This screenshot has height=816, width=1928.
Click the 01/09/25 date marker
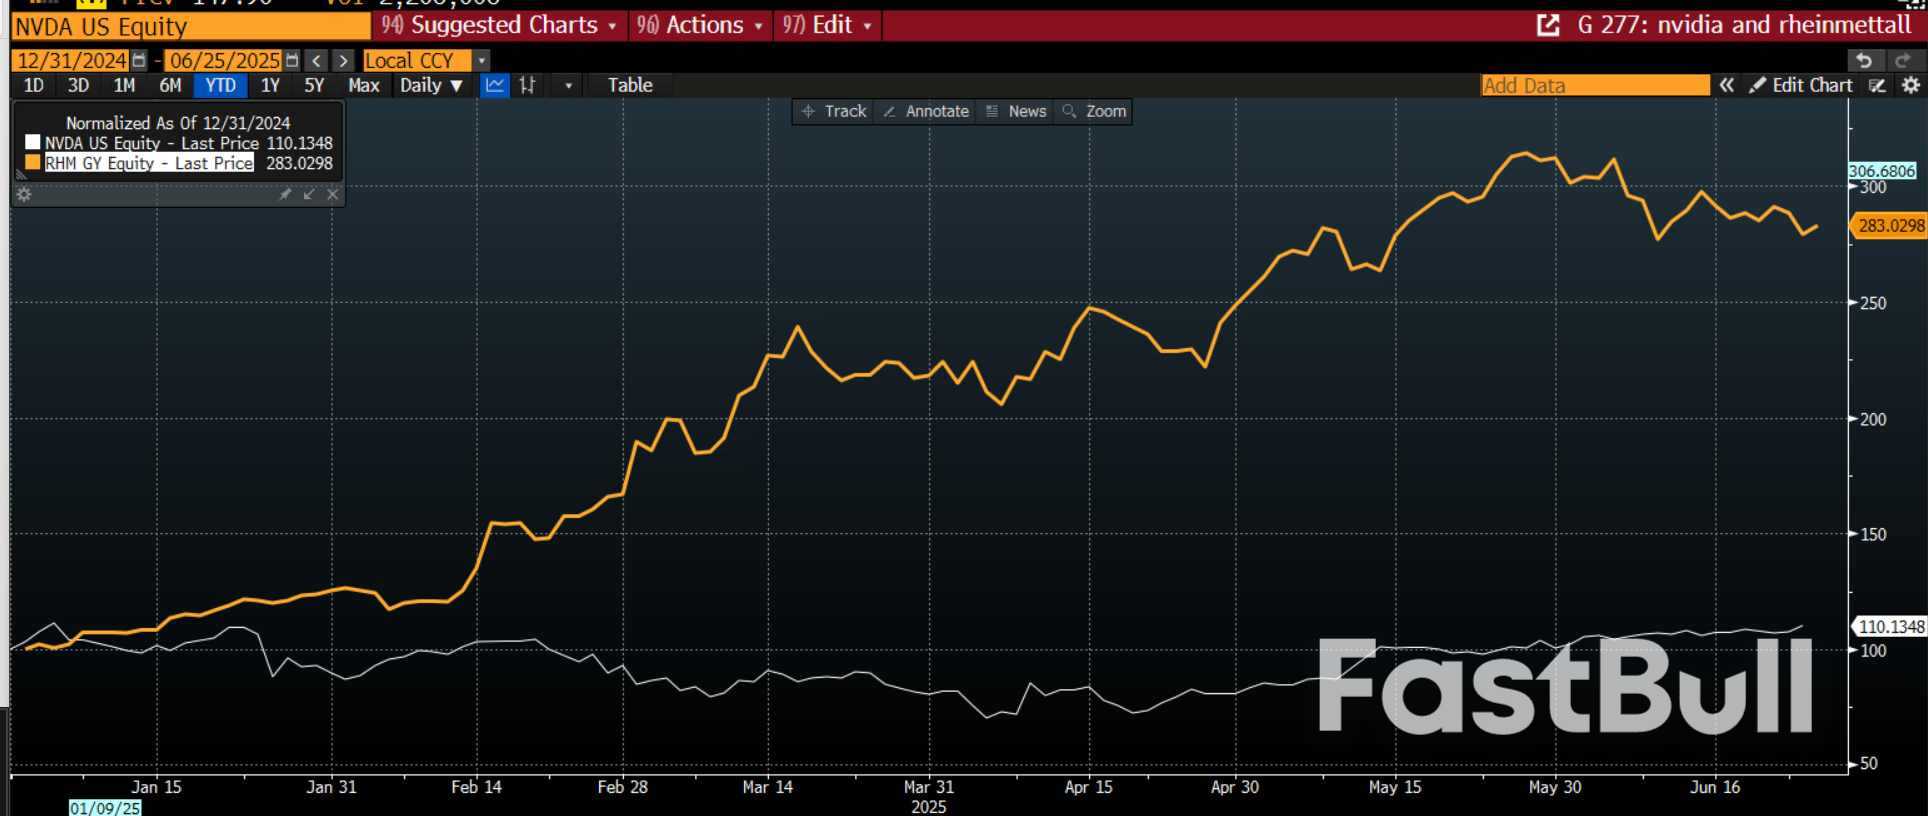coord(105,808)
